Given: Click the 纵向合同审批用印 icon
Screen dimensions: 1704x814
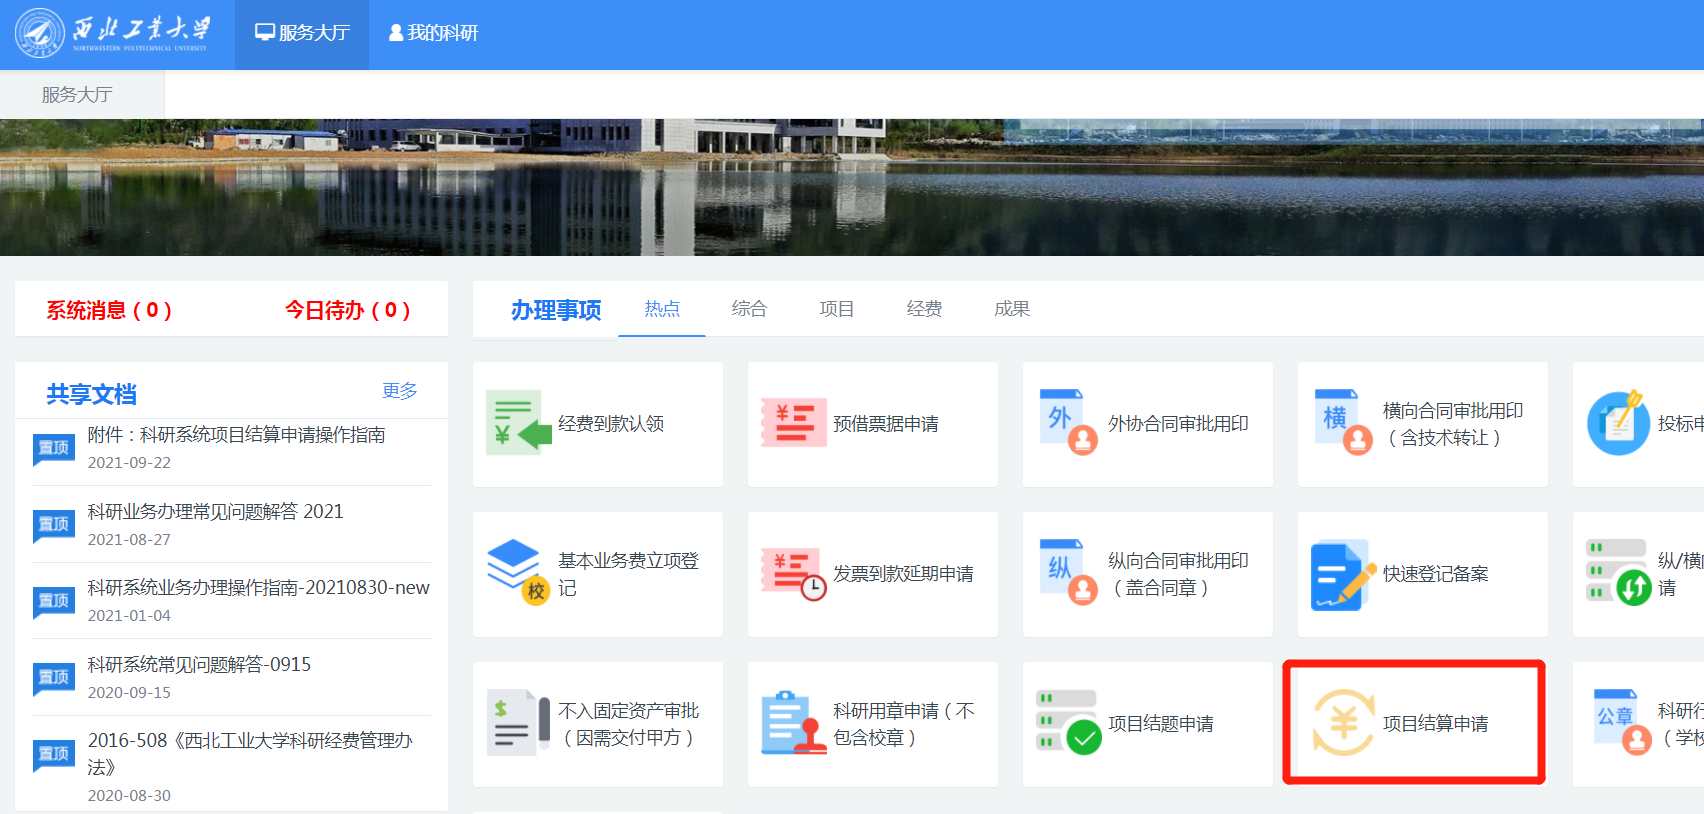Looking at the screenshot, I should coord(1067,573).
